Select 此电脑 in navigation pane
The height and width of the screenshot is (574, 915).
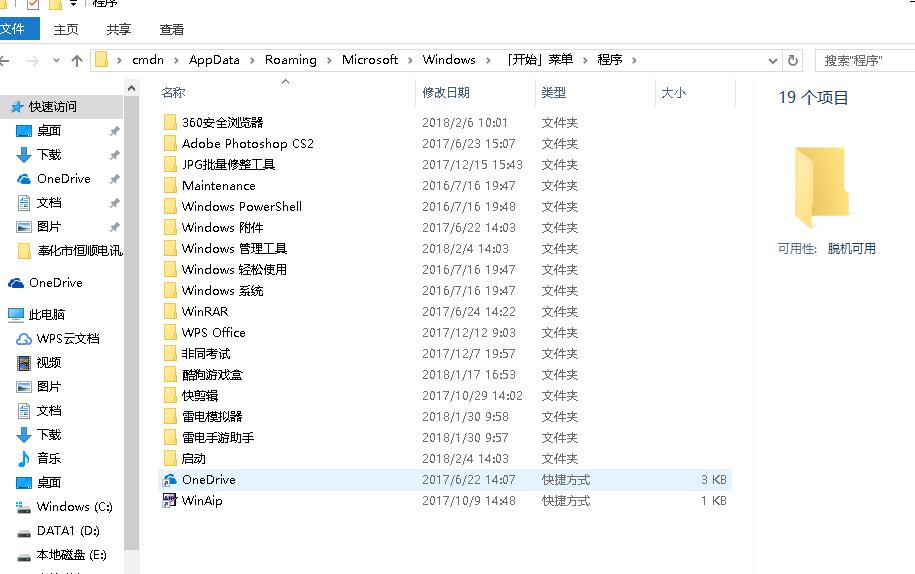click(47, 314)
